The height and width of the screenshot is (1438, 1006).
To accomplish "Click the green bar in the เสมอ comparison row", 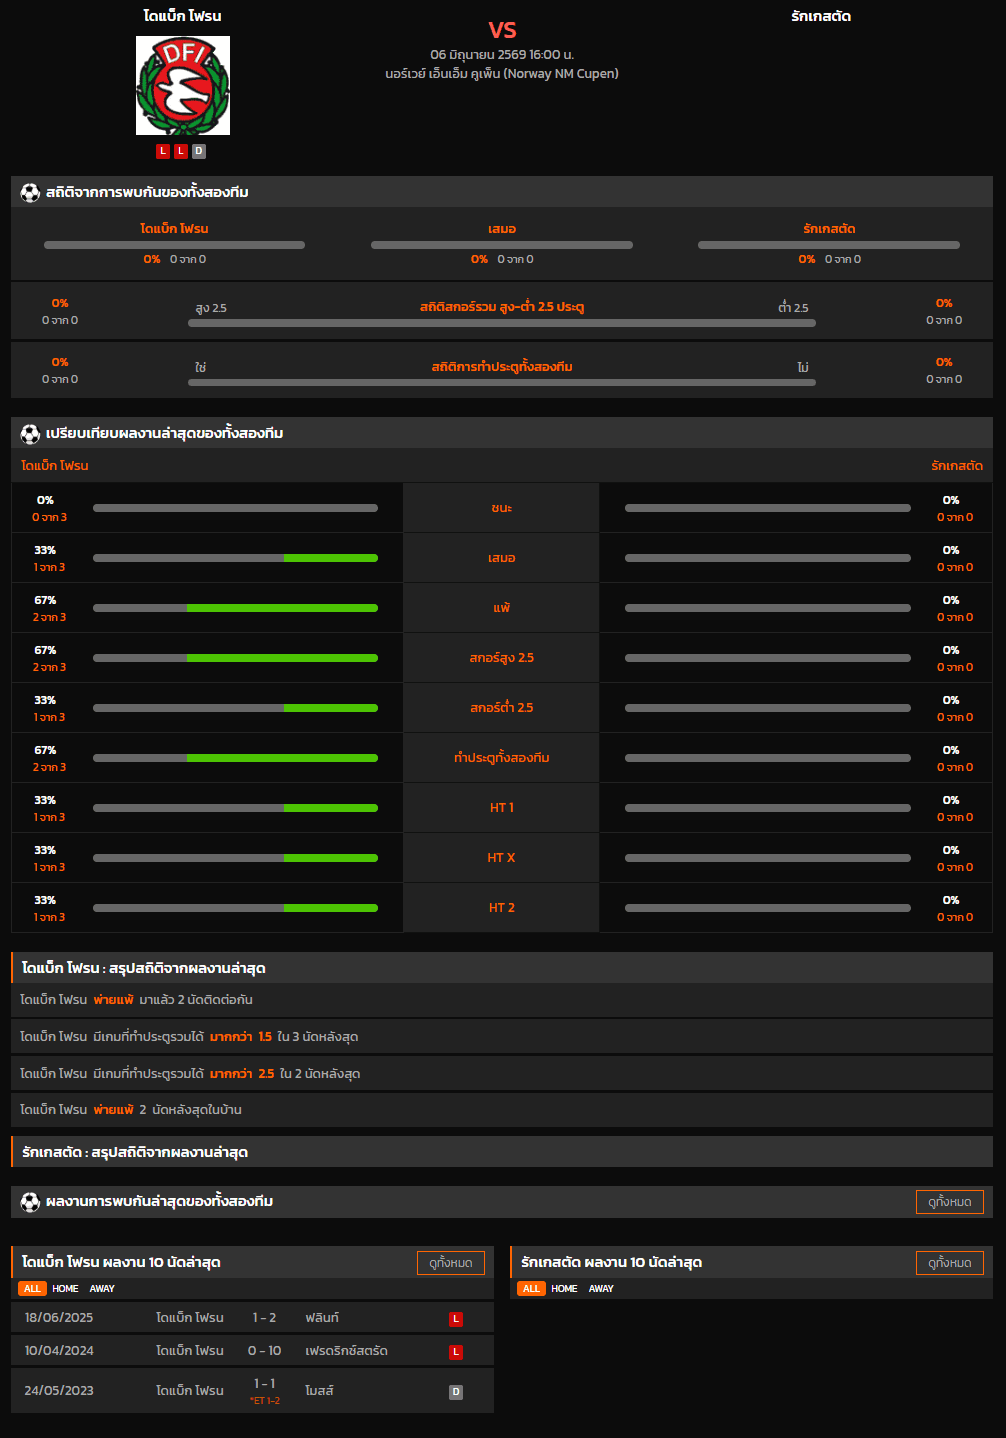I will click(x=331, y=558).
